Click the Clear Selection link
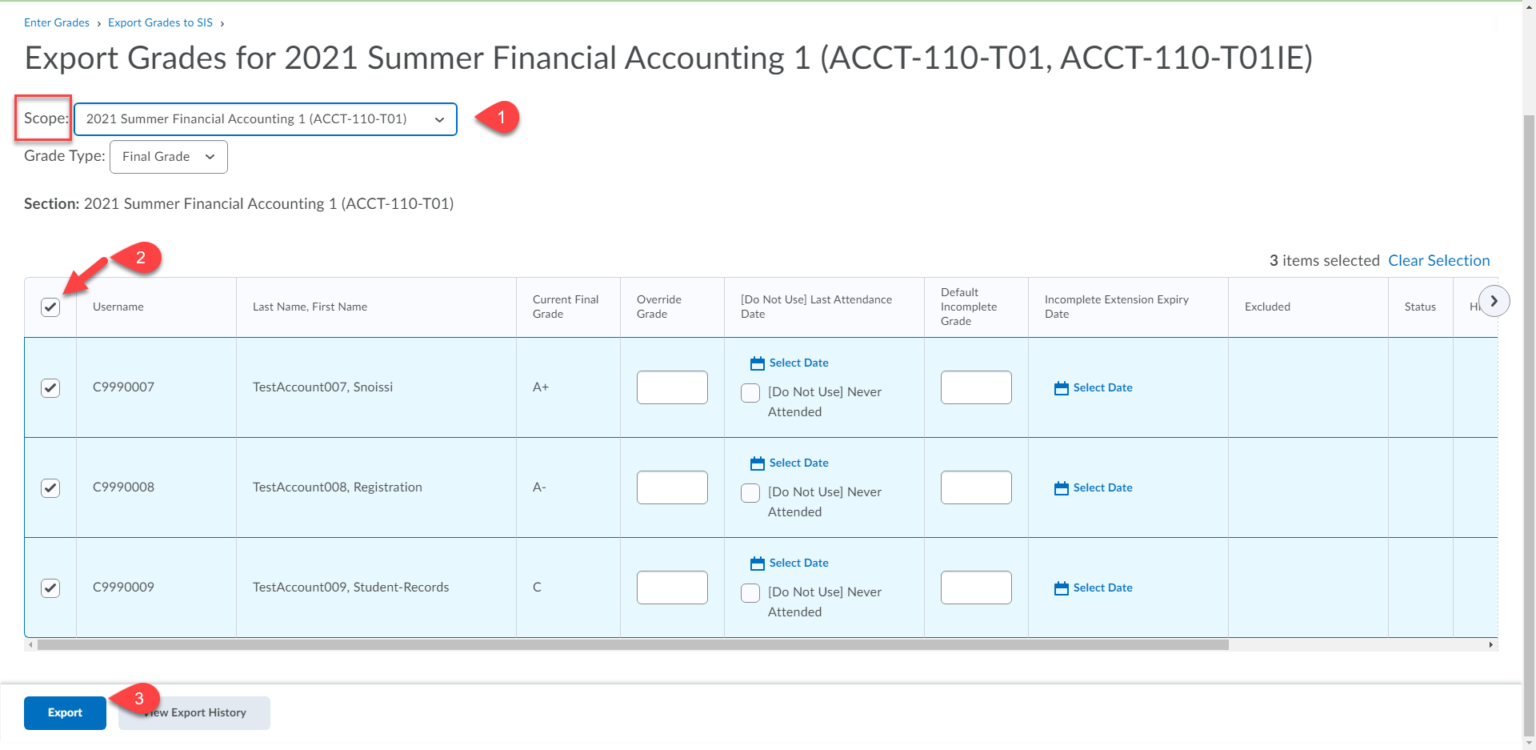This screenshot has width=1536, height=750. (x=1438, y=261)
